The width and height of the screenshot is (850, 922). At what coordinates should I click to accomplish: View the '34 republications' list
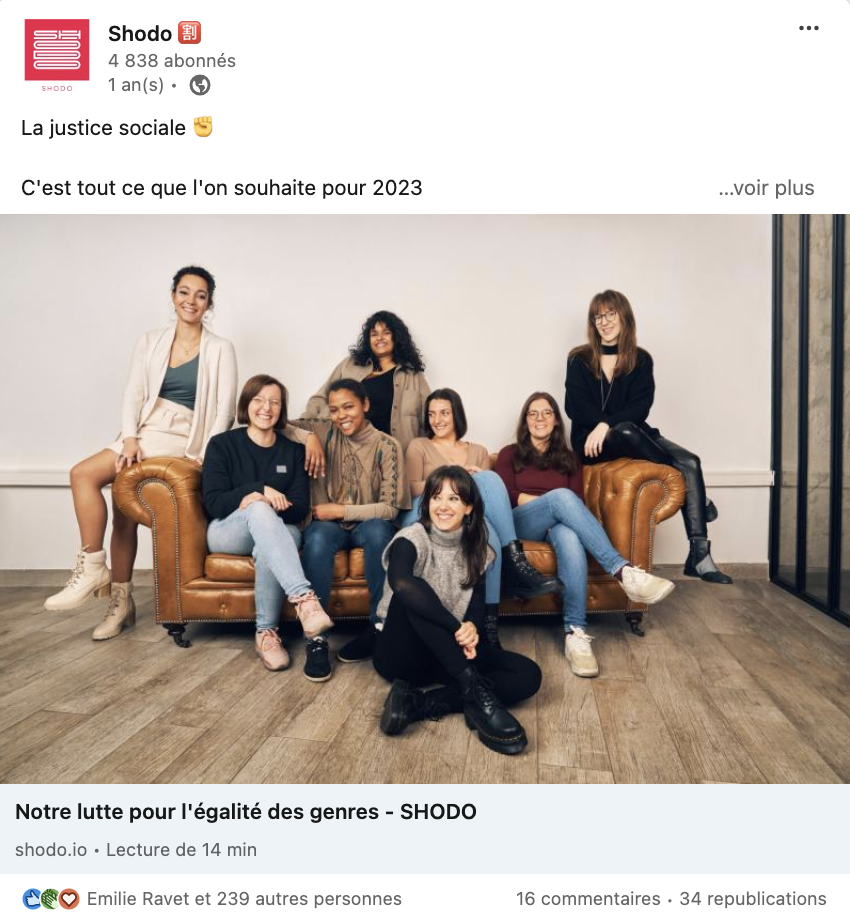pos(752,898)
